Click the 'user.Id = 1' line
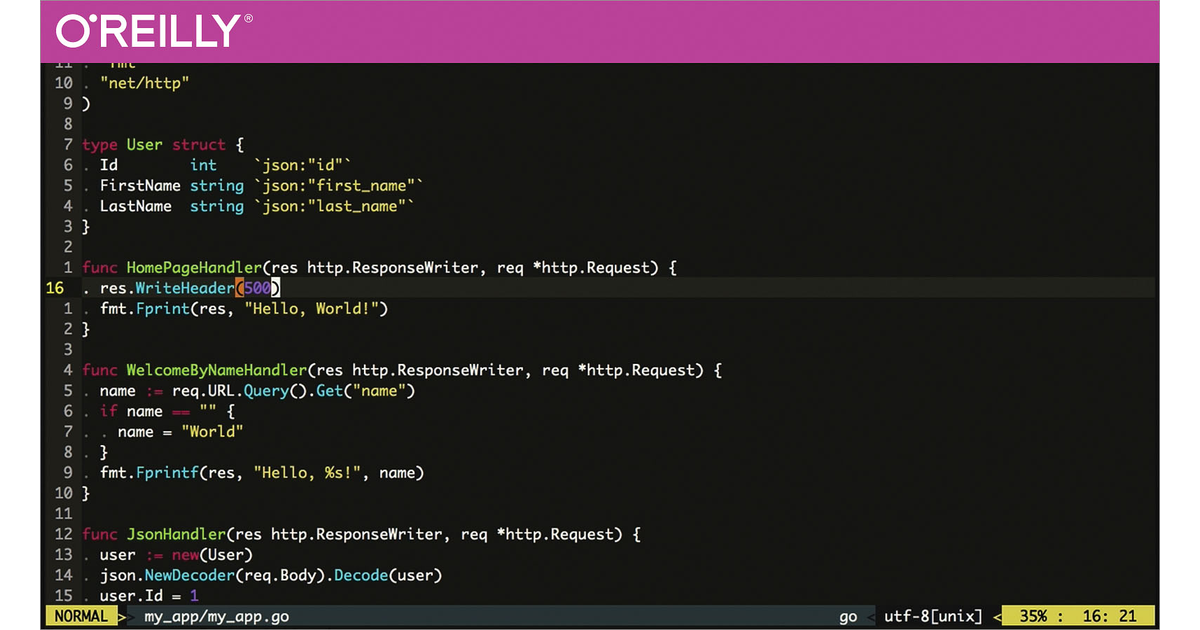This screenshot has width=1200, height=630. tap(149, 596)
